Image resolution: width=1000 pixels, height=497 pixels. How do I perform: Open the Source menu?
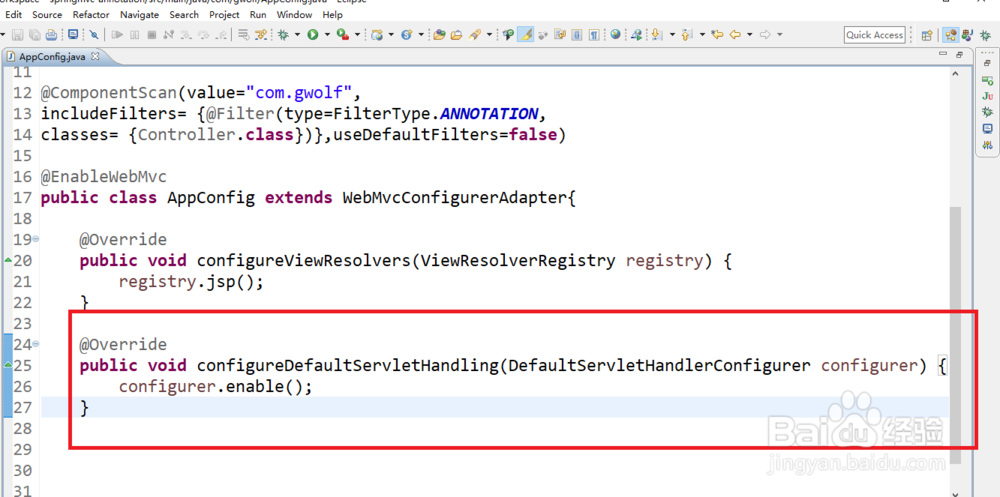(47, 14)
